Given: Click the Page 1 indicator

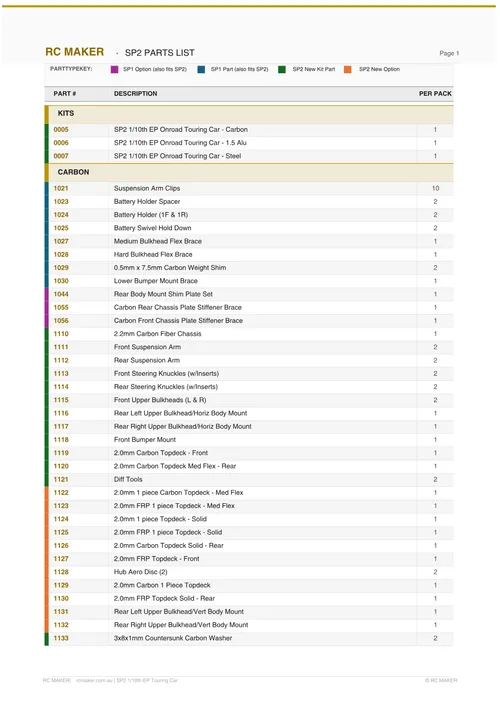Looking at the screenshot, I should [x=449, y=53].
